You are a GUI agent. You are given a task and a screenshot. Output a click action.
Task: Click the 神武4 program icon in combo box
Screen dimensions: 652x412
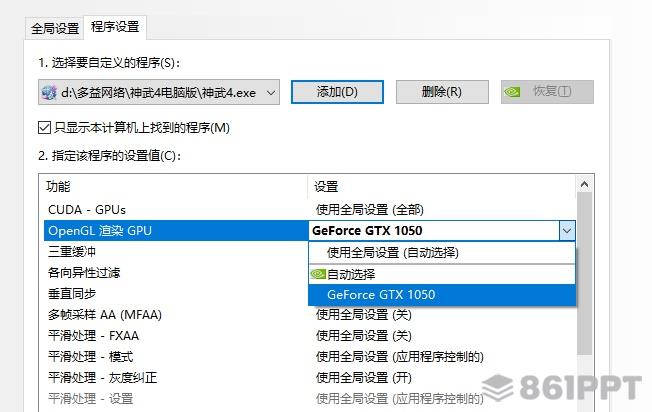pyautogui.click(x=49, y=92)
